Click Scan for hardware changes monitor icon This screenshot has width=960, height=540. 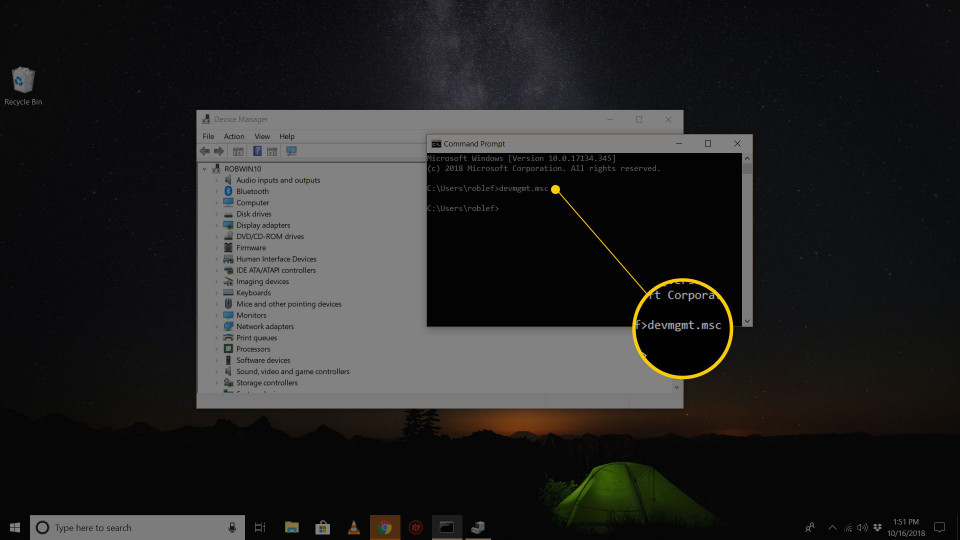pyautogui.click(x=291, y=151)
